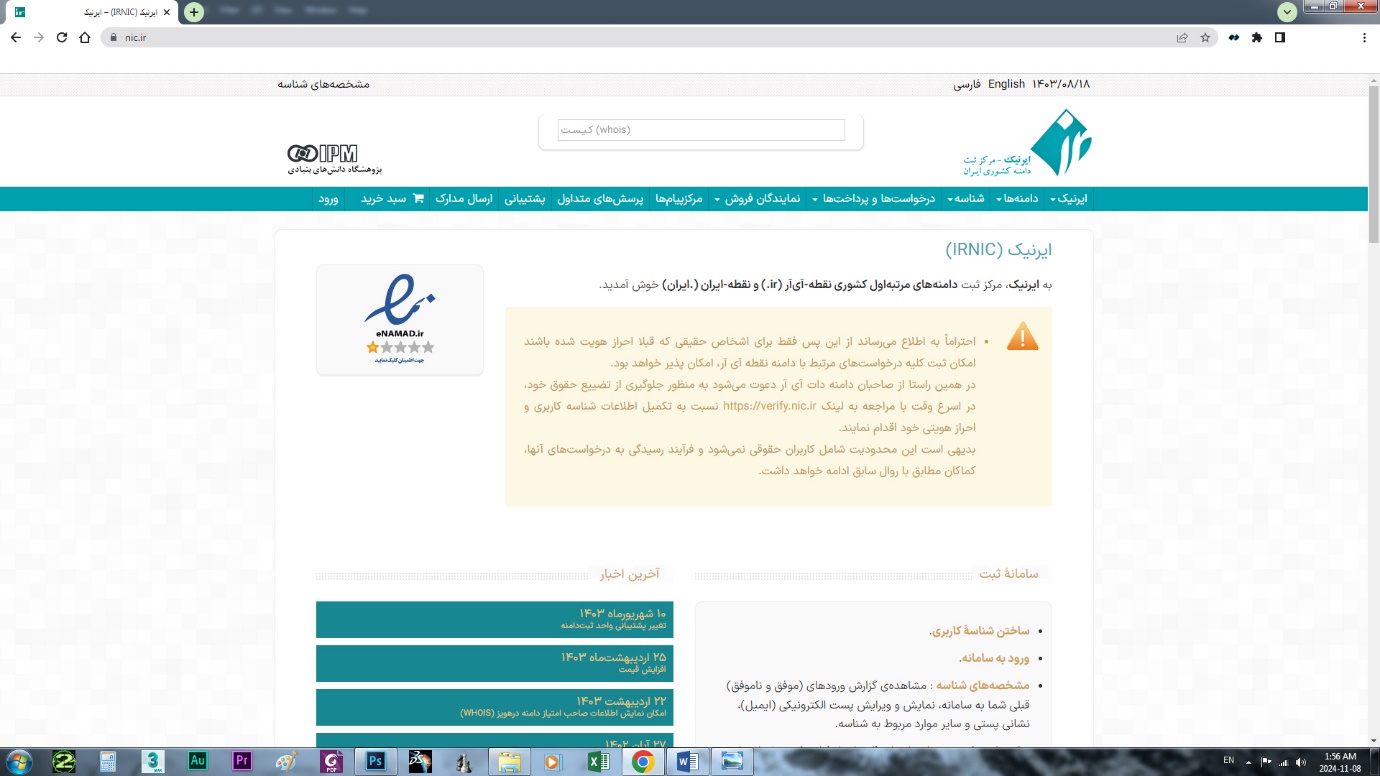Screen dimensions: 1380x776
Task: Open Adobe Premiere Pro from the taskbar
Action: pos(241,761)
